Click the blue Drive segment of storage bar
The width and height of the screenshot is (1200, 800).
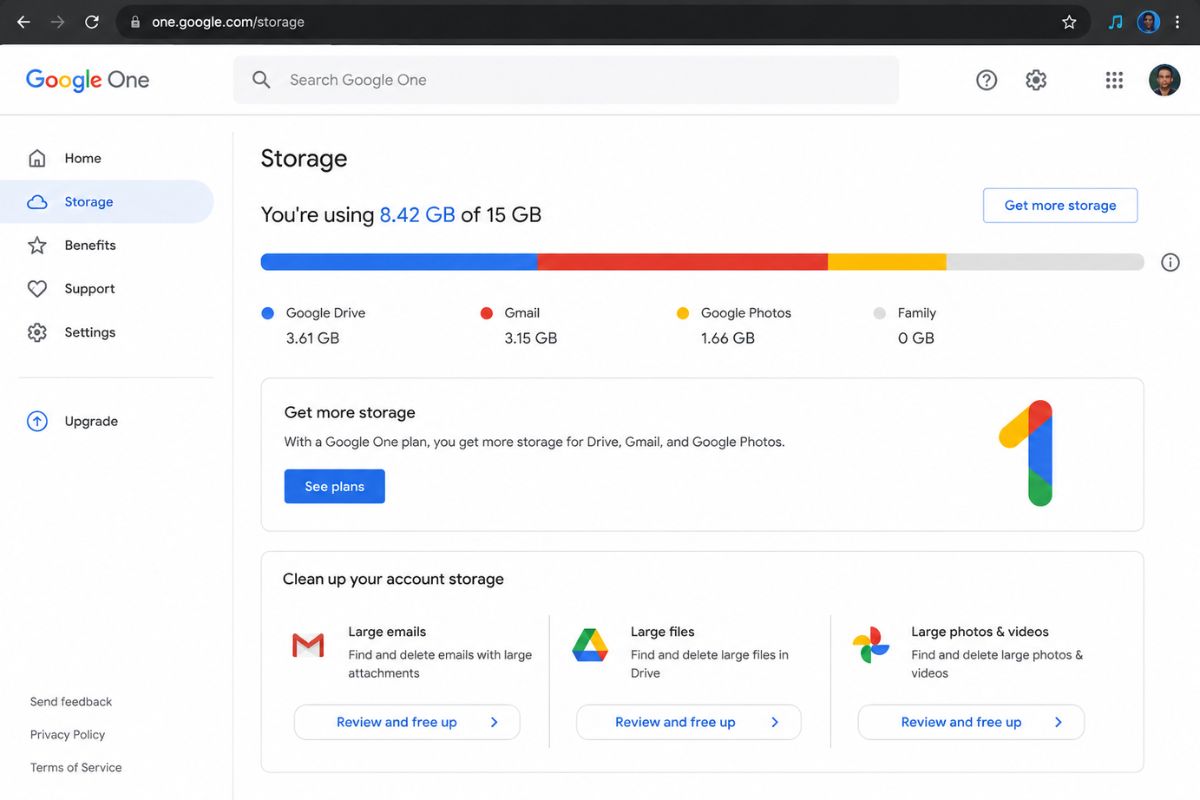(x=399, y=262)
